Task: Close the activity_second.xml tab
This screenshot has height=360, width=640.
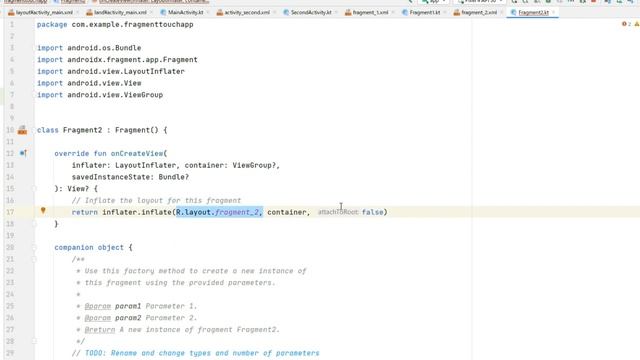Action: 274,13
